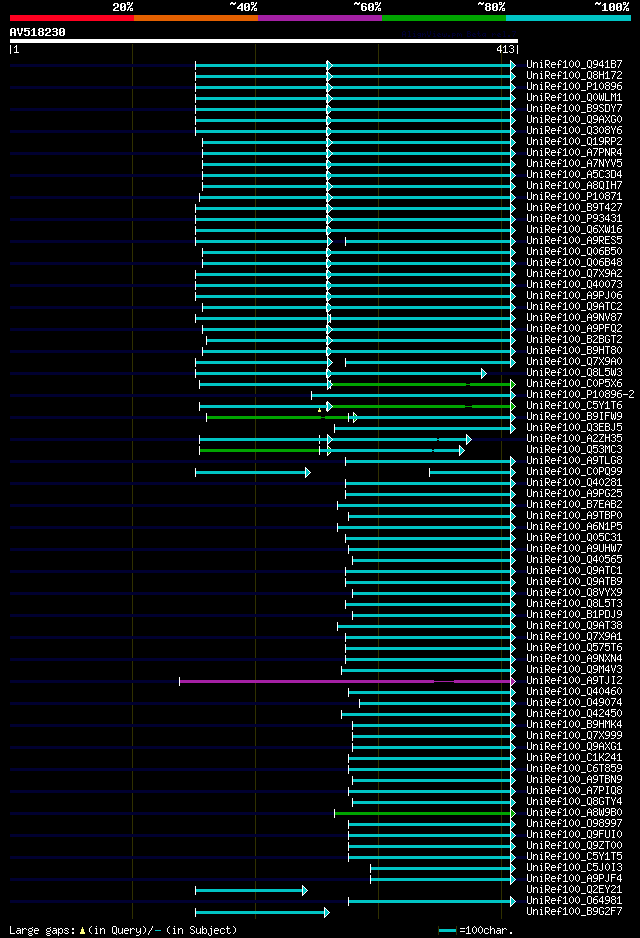Open hit UniRef100_A5C3D4
This screenshot has width=640, height=938.
574,174
